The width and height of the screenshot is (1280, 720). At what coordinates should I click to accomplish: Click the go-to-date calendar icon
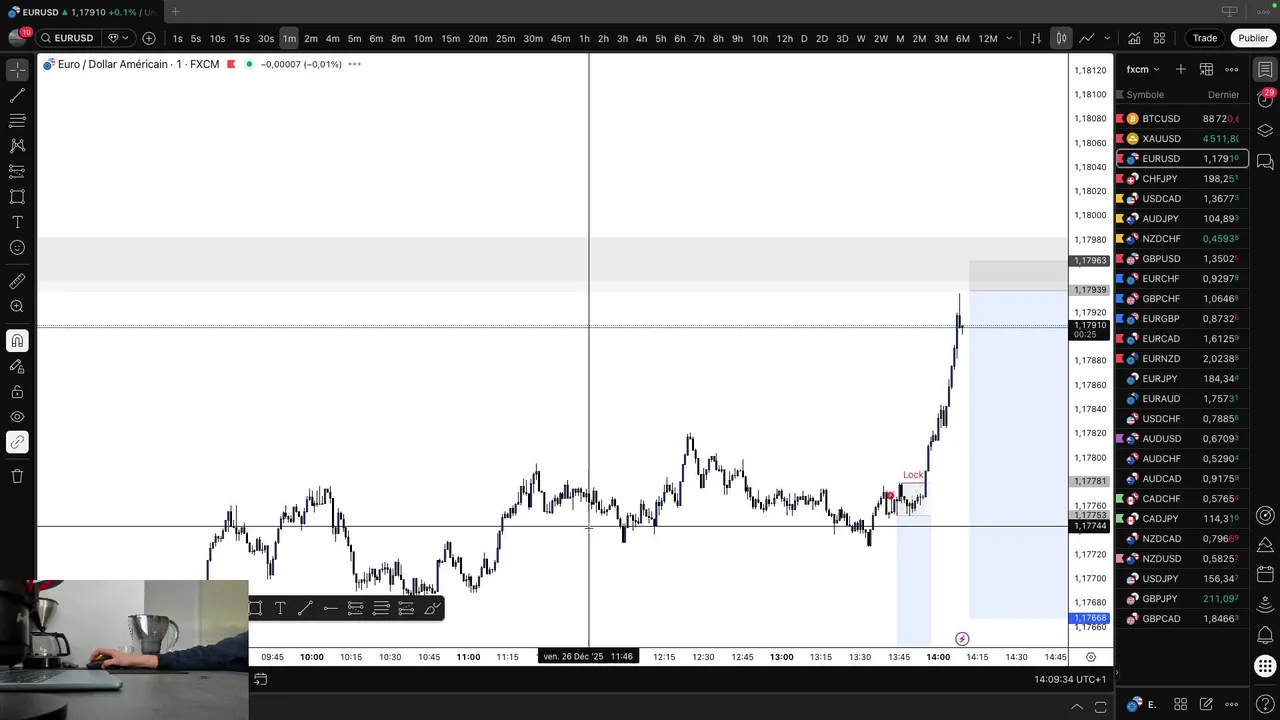260,679
